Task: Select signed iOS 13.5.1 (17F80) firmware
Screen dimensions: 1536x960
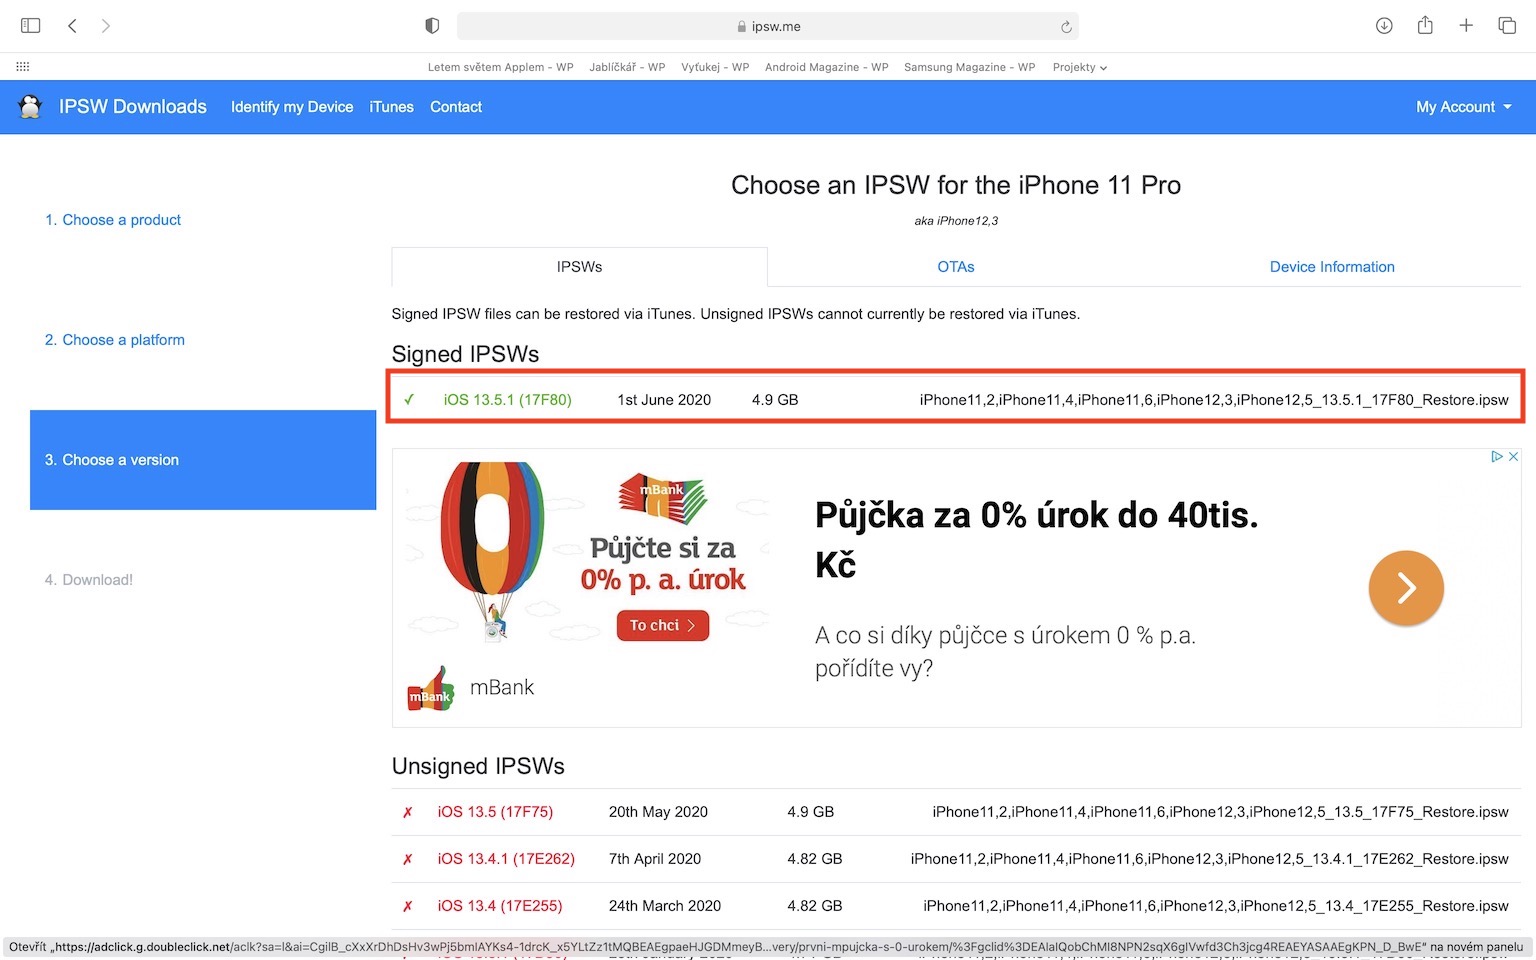Action: (508, 400)
